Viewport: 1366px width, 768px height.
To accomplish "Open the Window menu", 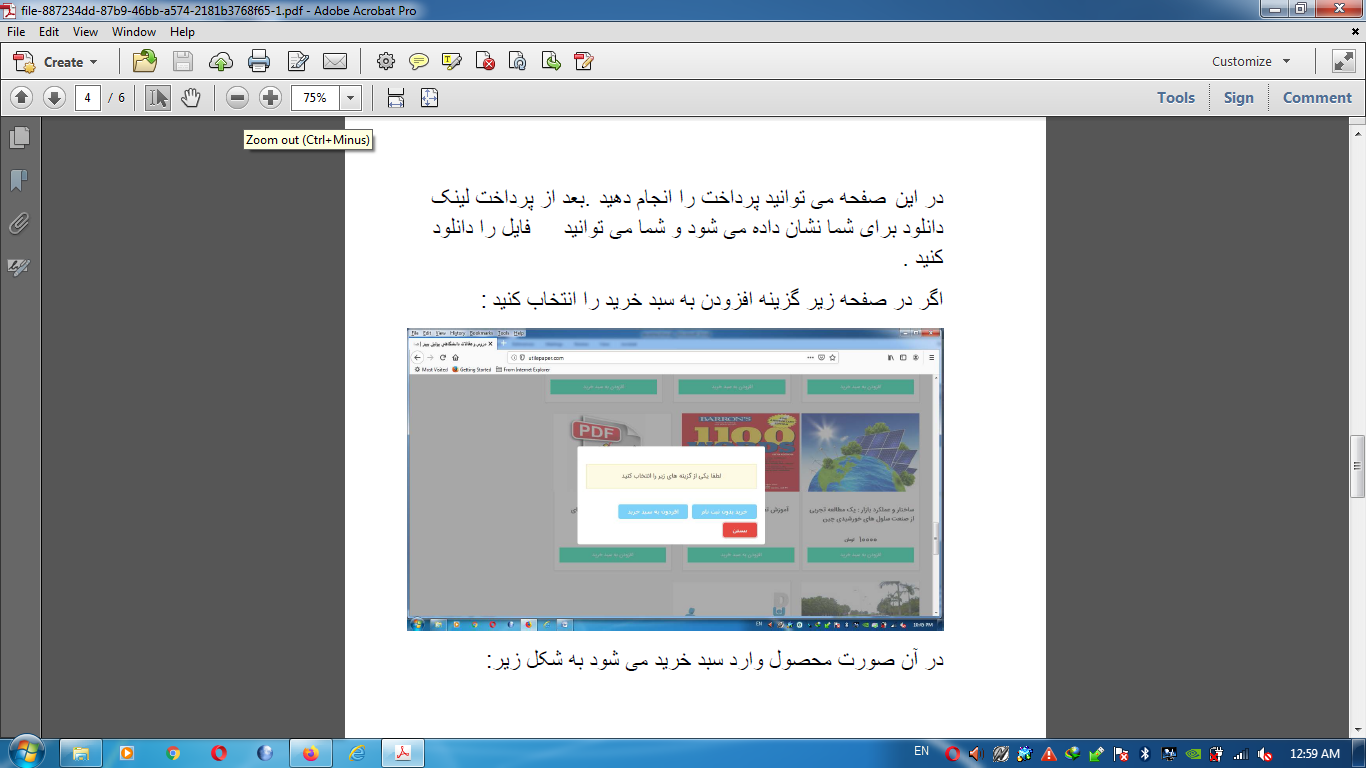I will point(134,32).
